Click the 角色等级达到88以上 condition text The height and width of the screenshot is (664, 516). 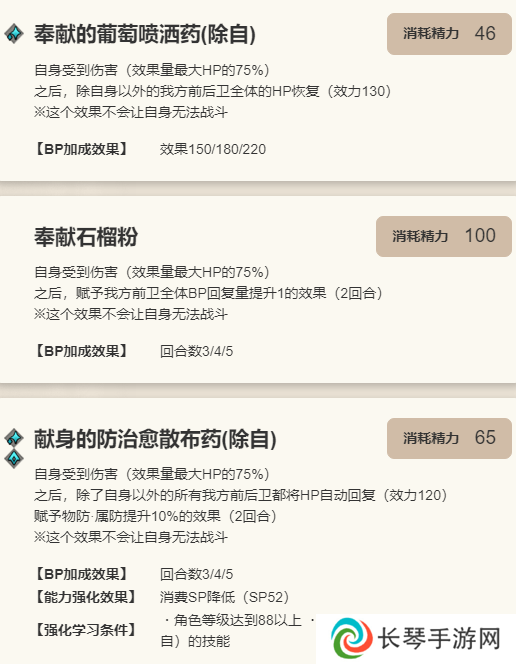[237, 620]
